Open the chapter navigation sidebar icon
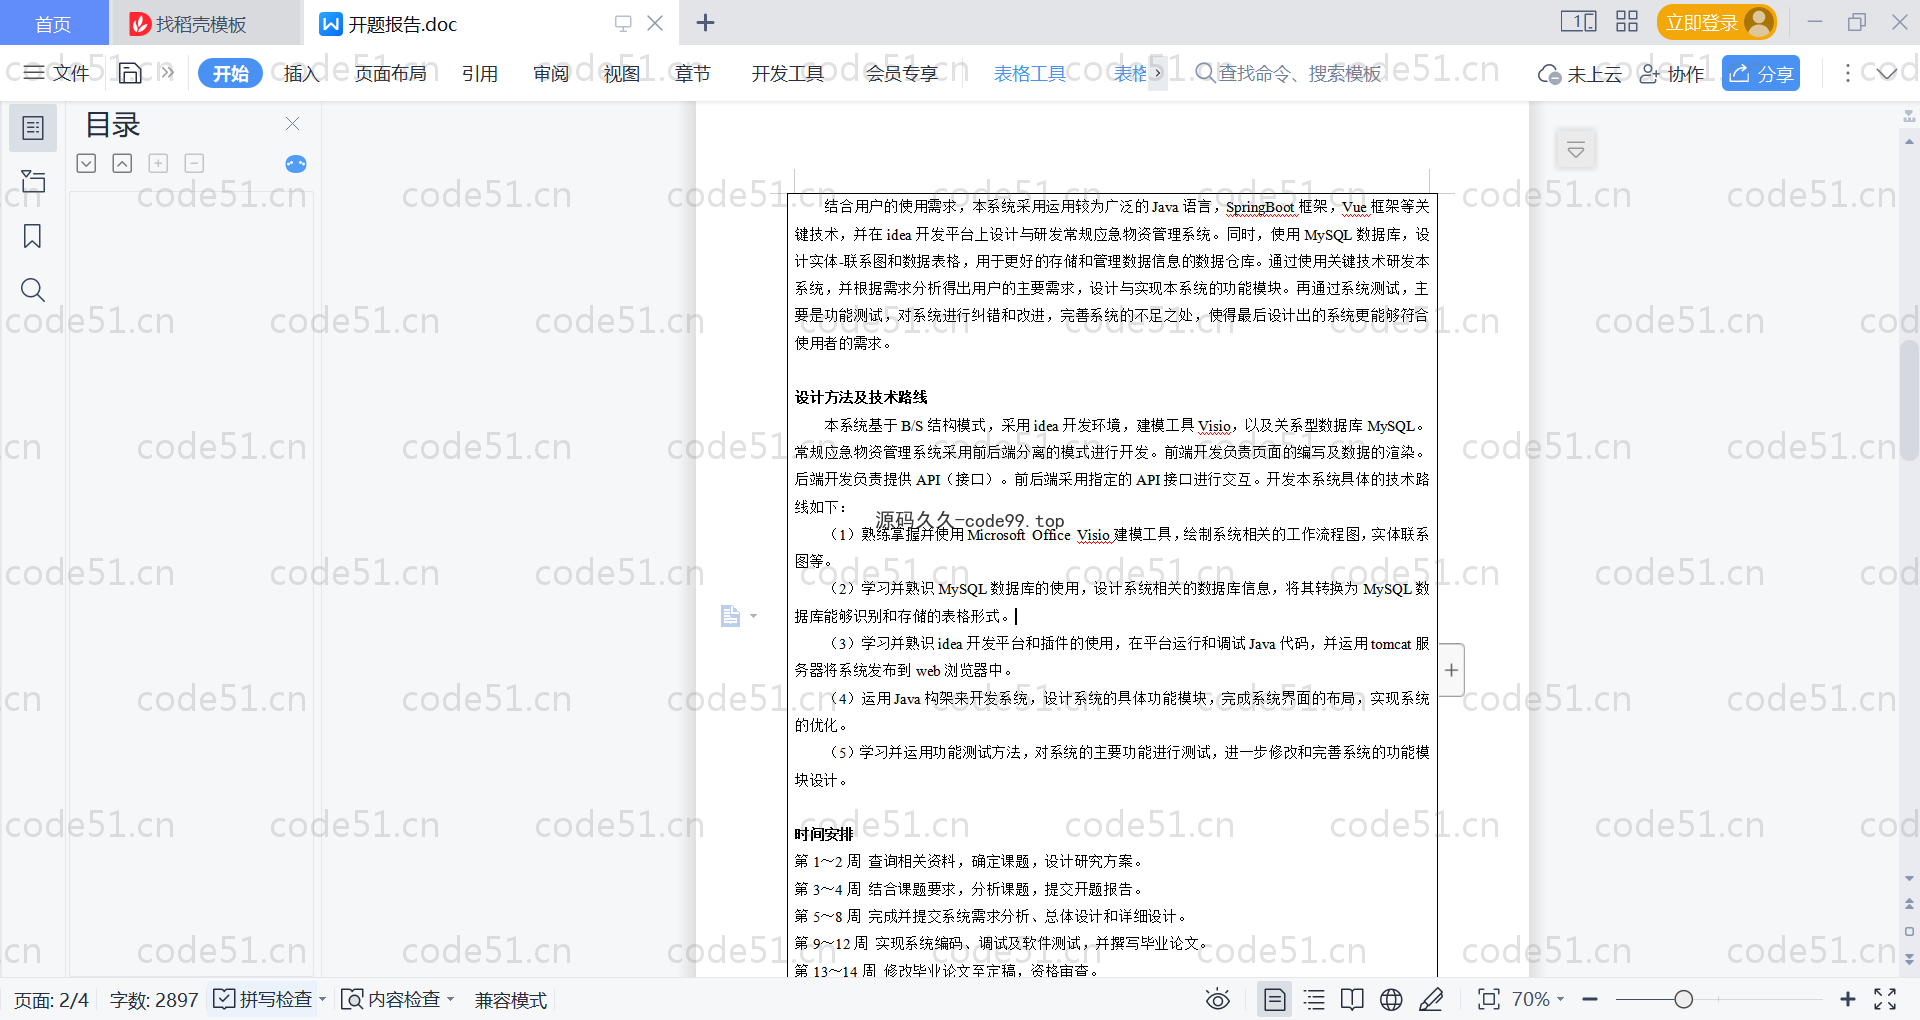Image resolution: width=1920 pixels, height=1020 pixels. 33,181
